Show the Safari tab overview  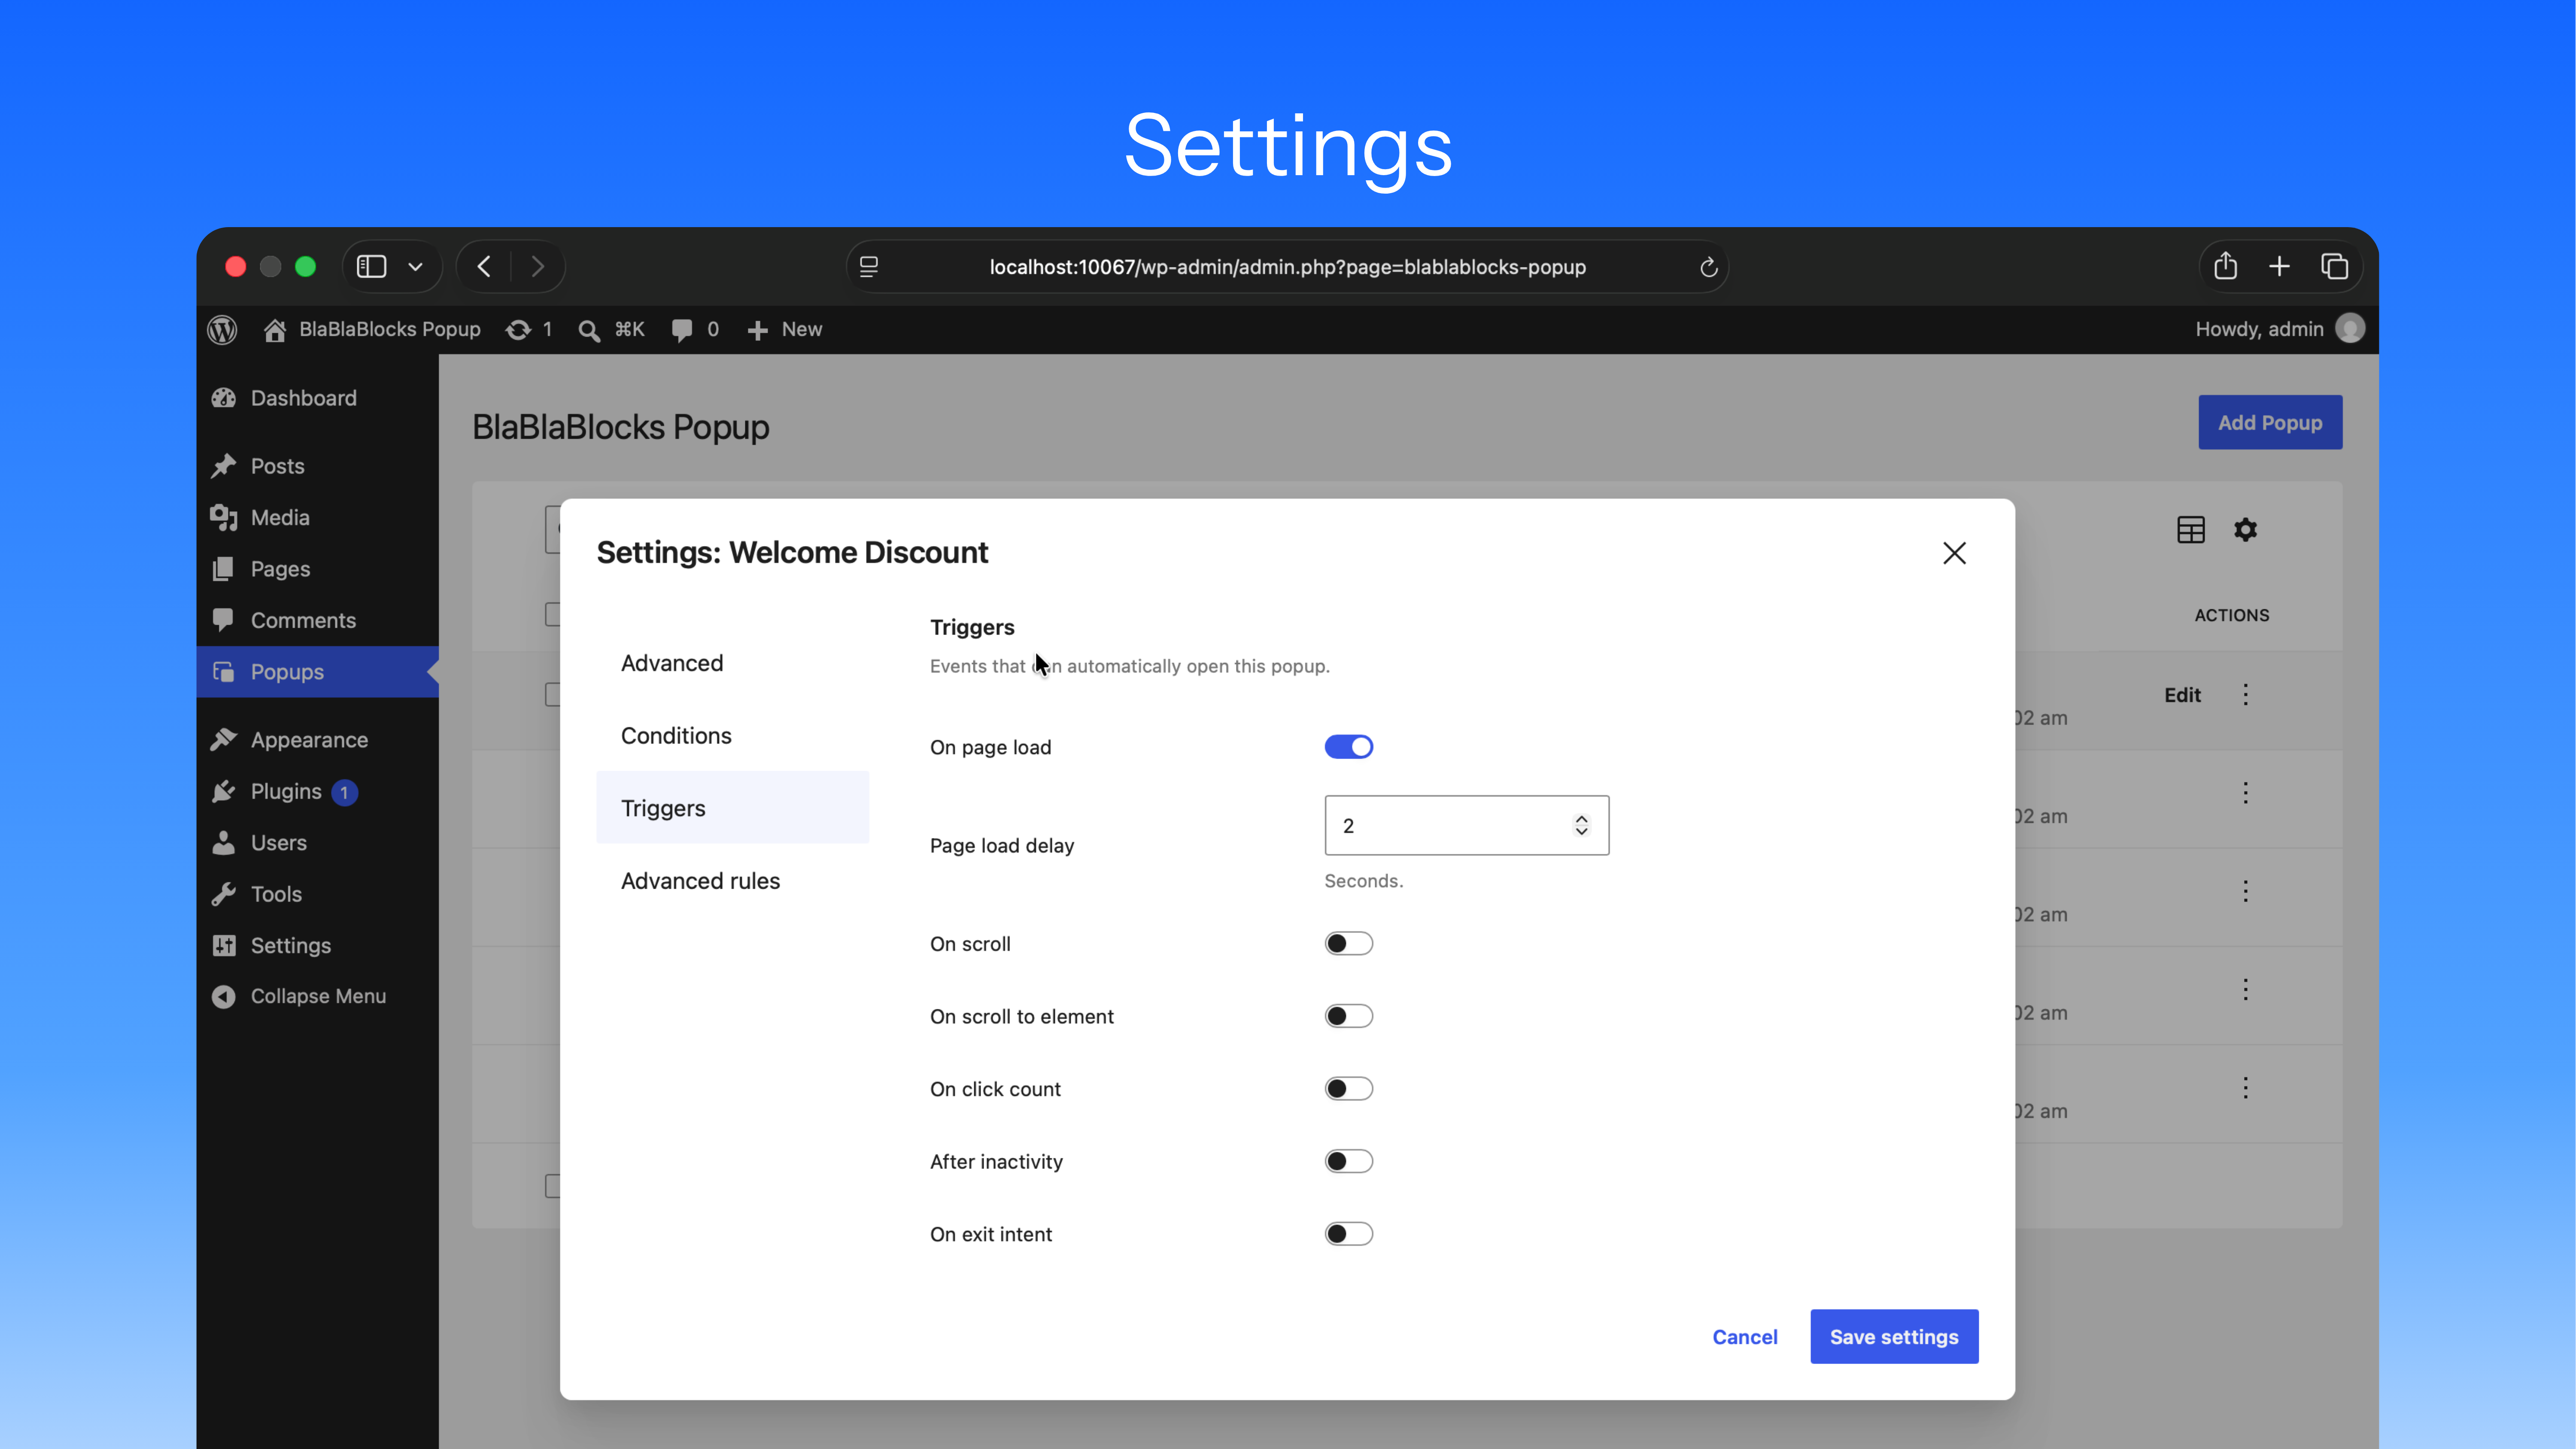2335,266
